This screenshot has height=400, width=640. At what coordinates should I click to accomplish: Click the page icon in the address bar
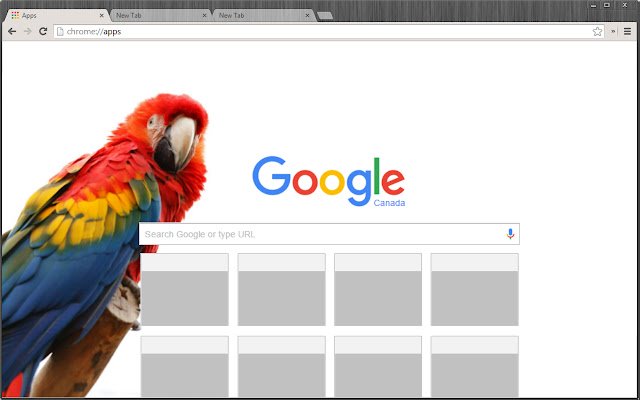click(x=60, y=31)
